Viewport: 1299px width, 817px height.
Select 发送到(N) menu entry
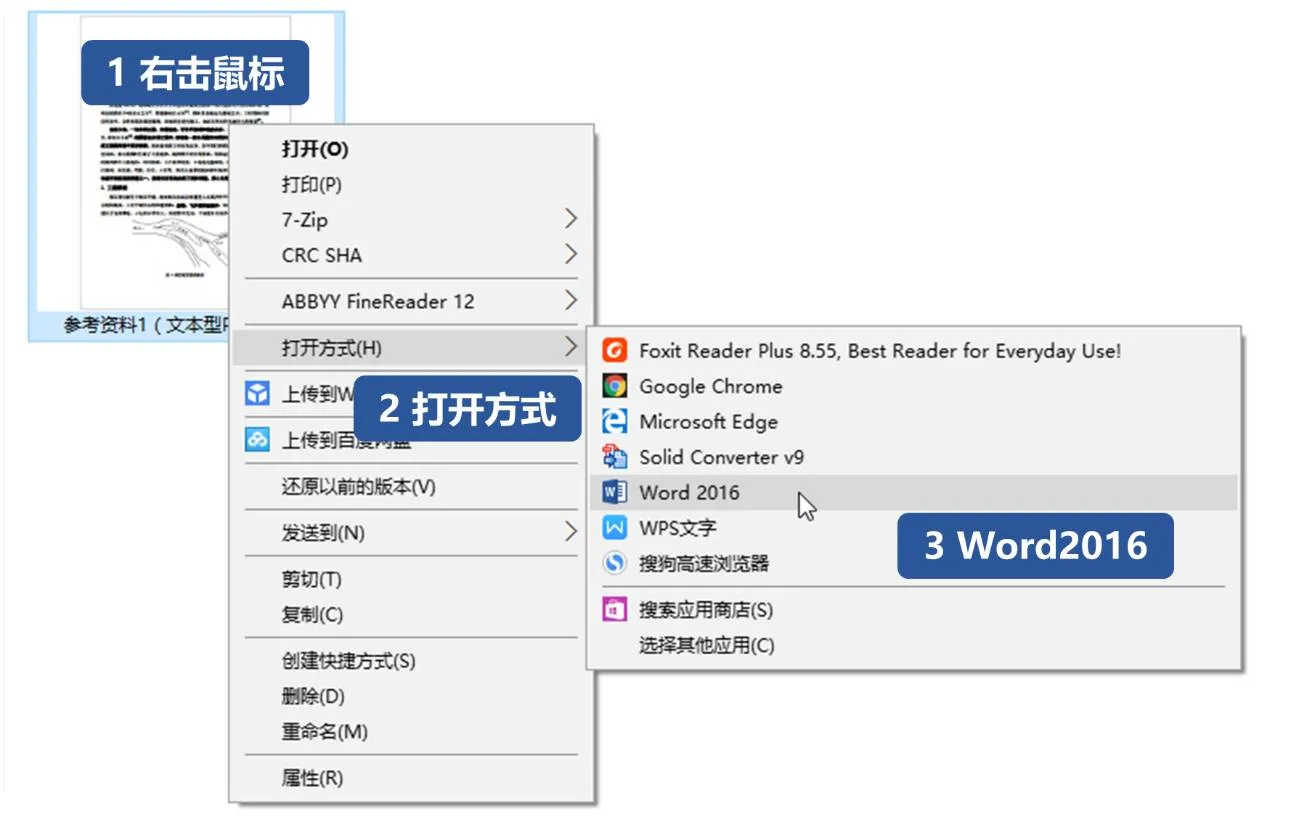412,534
